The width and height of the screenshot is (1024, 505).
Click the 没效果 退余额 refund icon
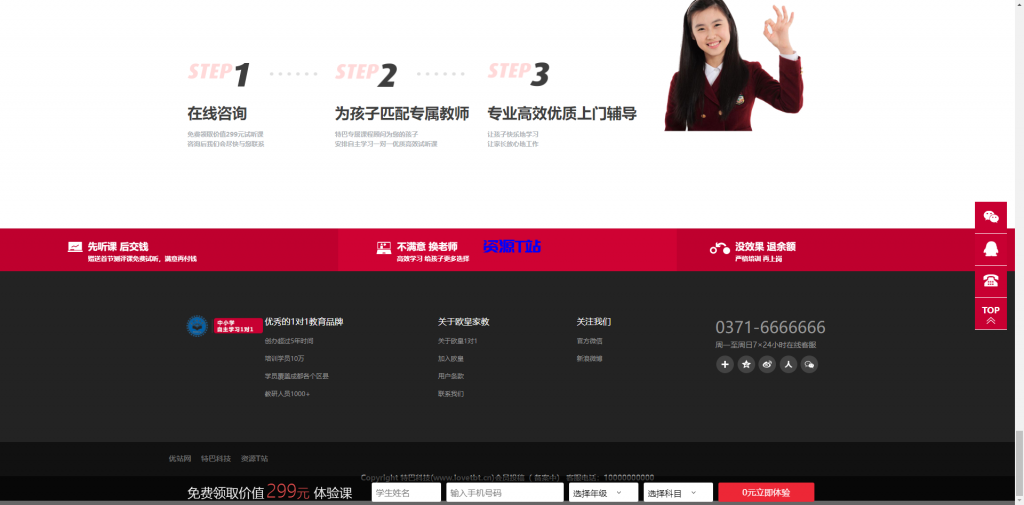720,248
